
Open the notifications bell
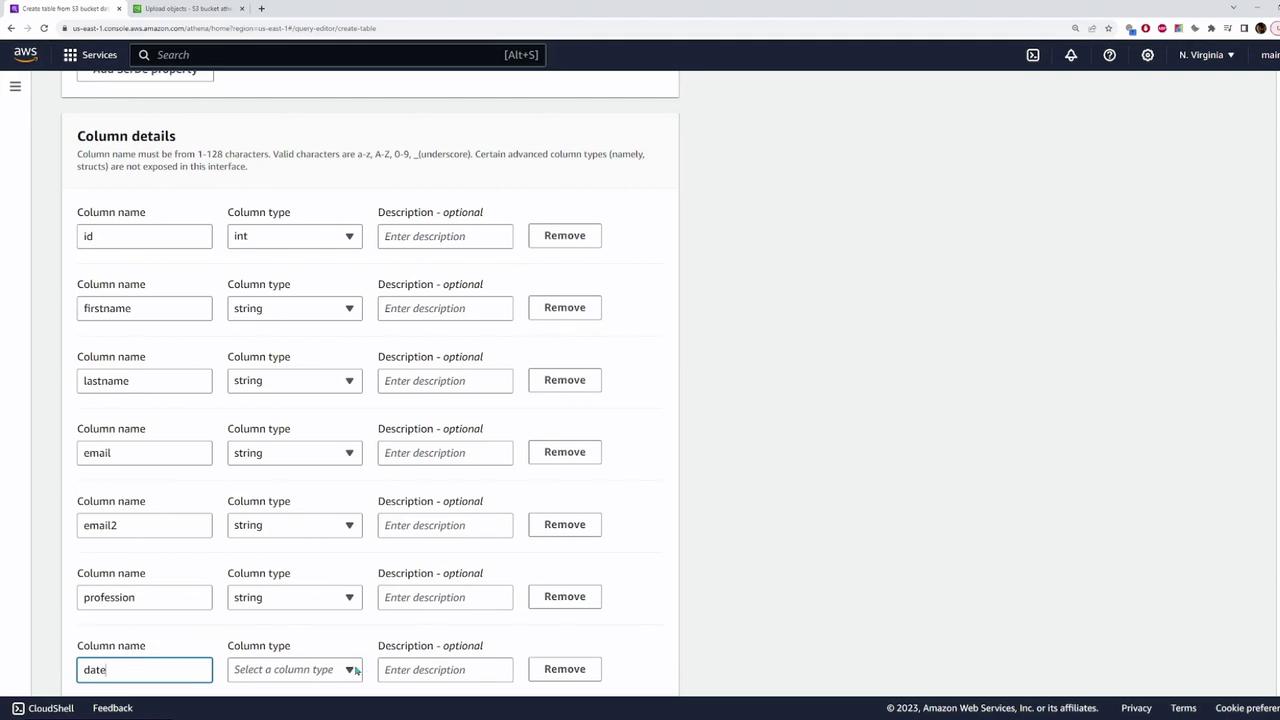[x=1071, y=55]
